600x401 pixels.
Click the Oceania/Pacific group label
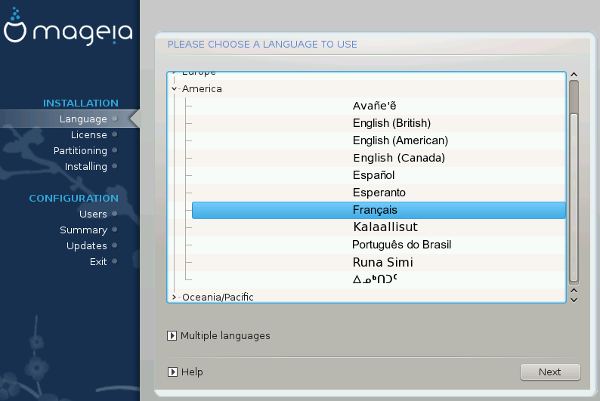coord(218,297)
